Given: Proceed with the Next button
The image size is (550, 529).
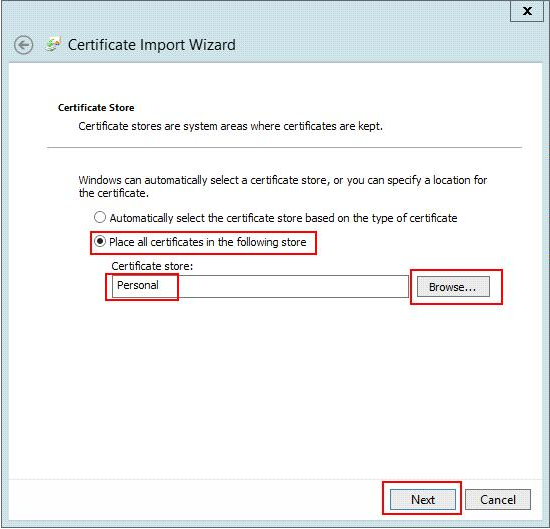Looking at the screenshot, I should pos(423,499).
